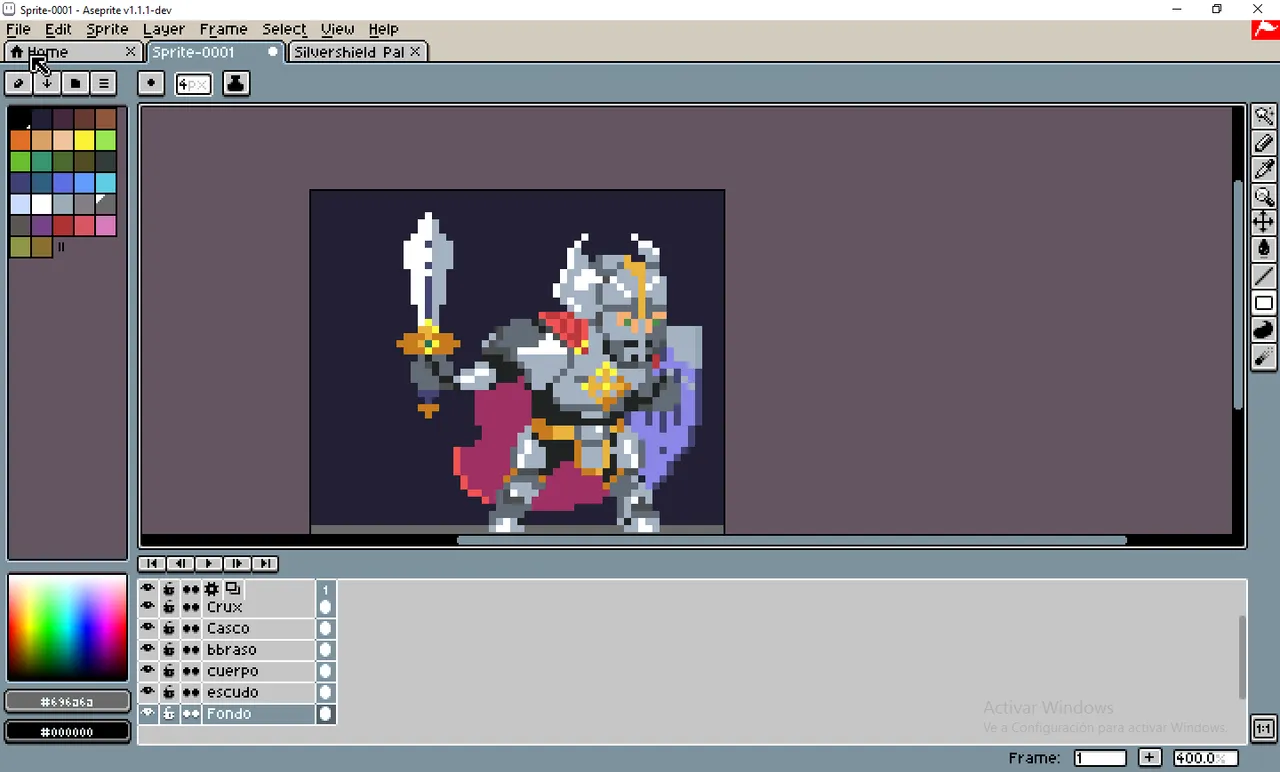
Task: Pick the pink palette swatch
Action: click(x=106, y=225)
